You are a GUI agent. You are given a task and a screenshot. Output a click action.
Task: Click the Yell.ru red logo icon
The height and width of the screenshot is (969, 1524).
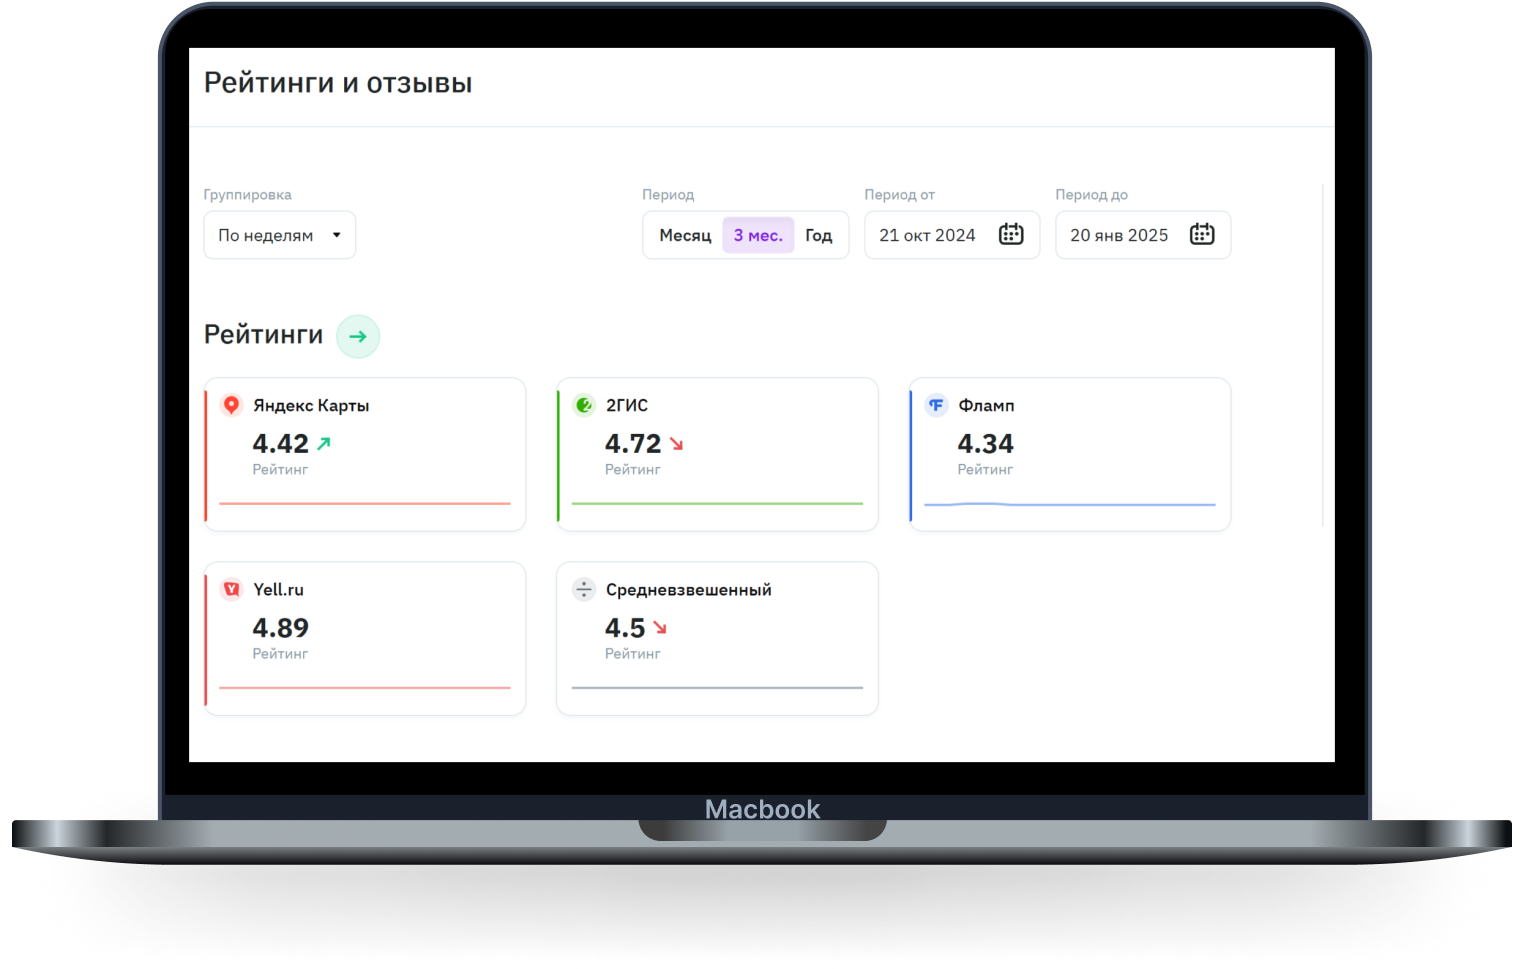(231, 589)
